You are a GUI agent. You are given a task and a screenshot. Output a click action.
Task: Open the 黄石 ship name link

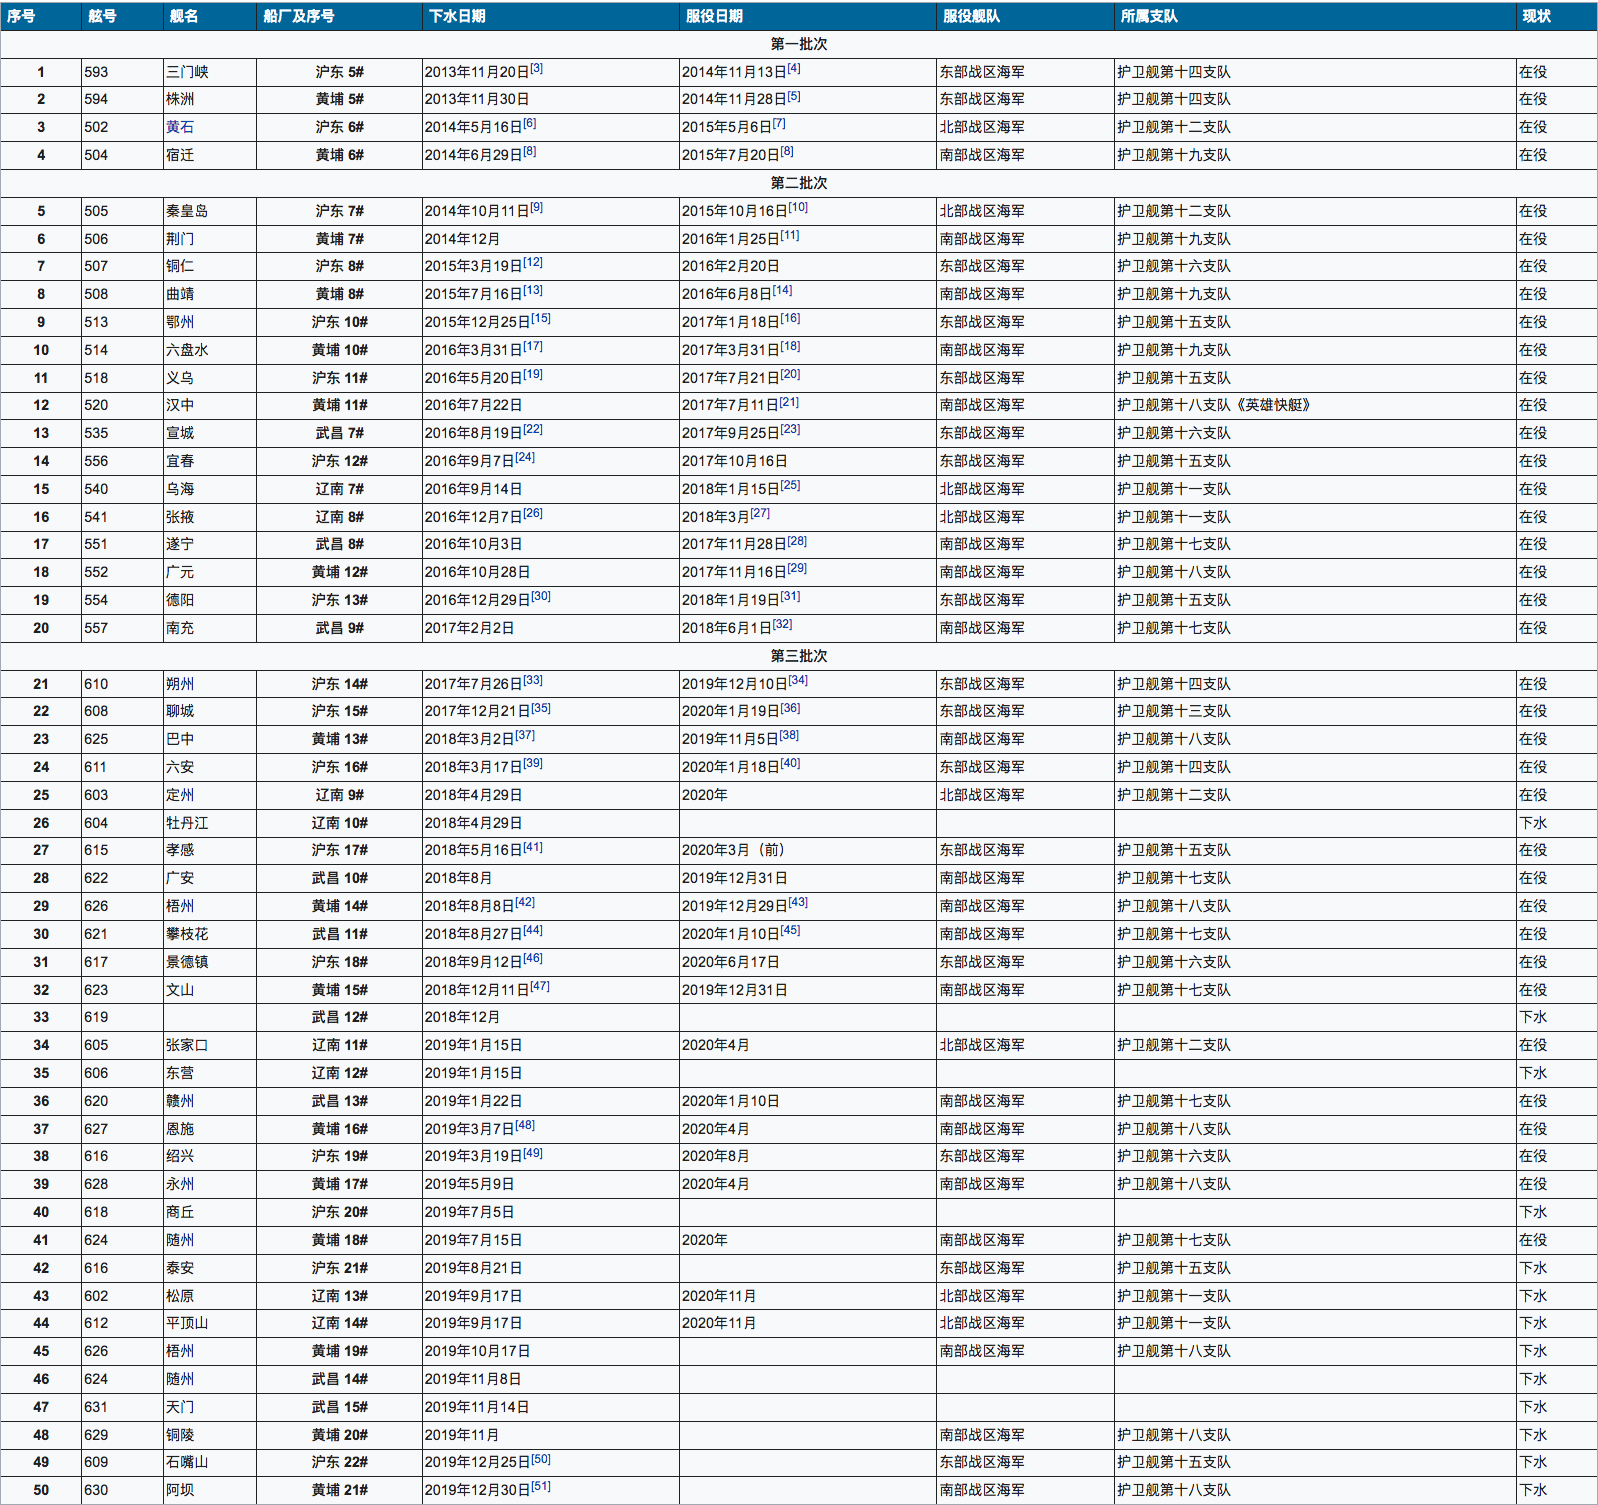(x=180, y=127)
